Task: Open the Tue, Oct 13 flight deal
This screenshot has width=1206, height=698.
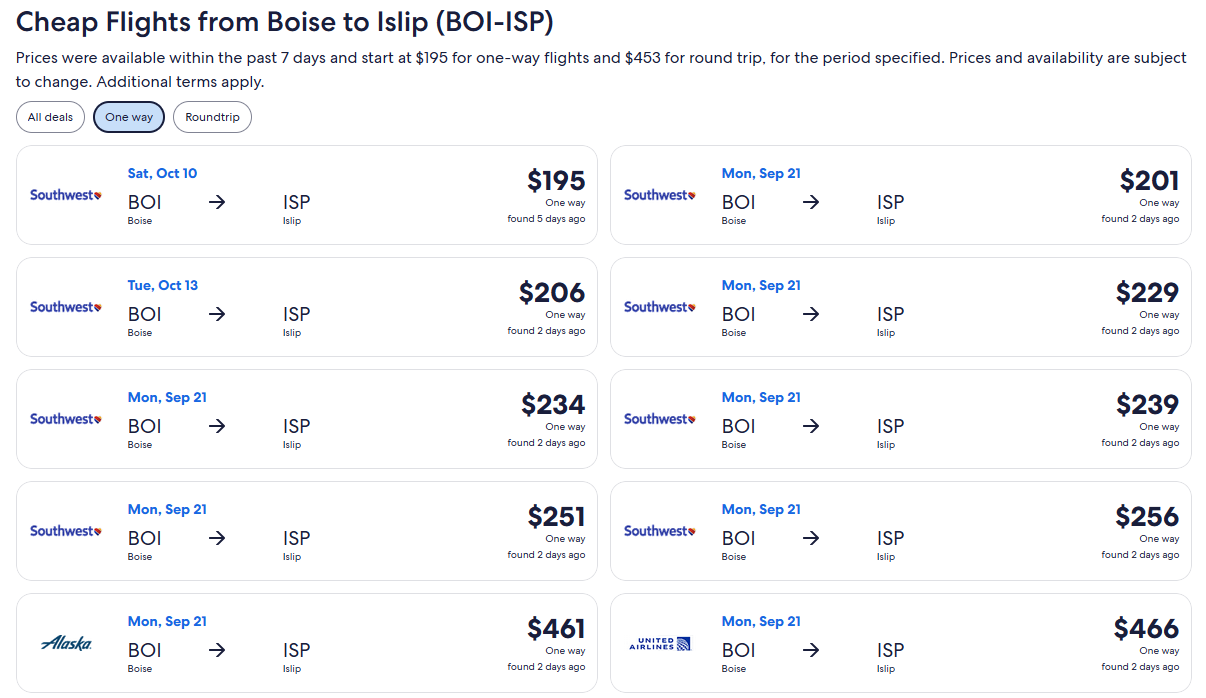Action: [x=307, y=307]
